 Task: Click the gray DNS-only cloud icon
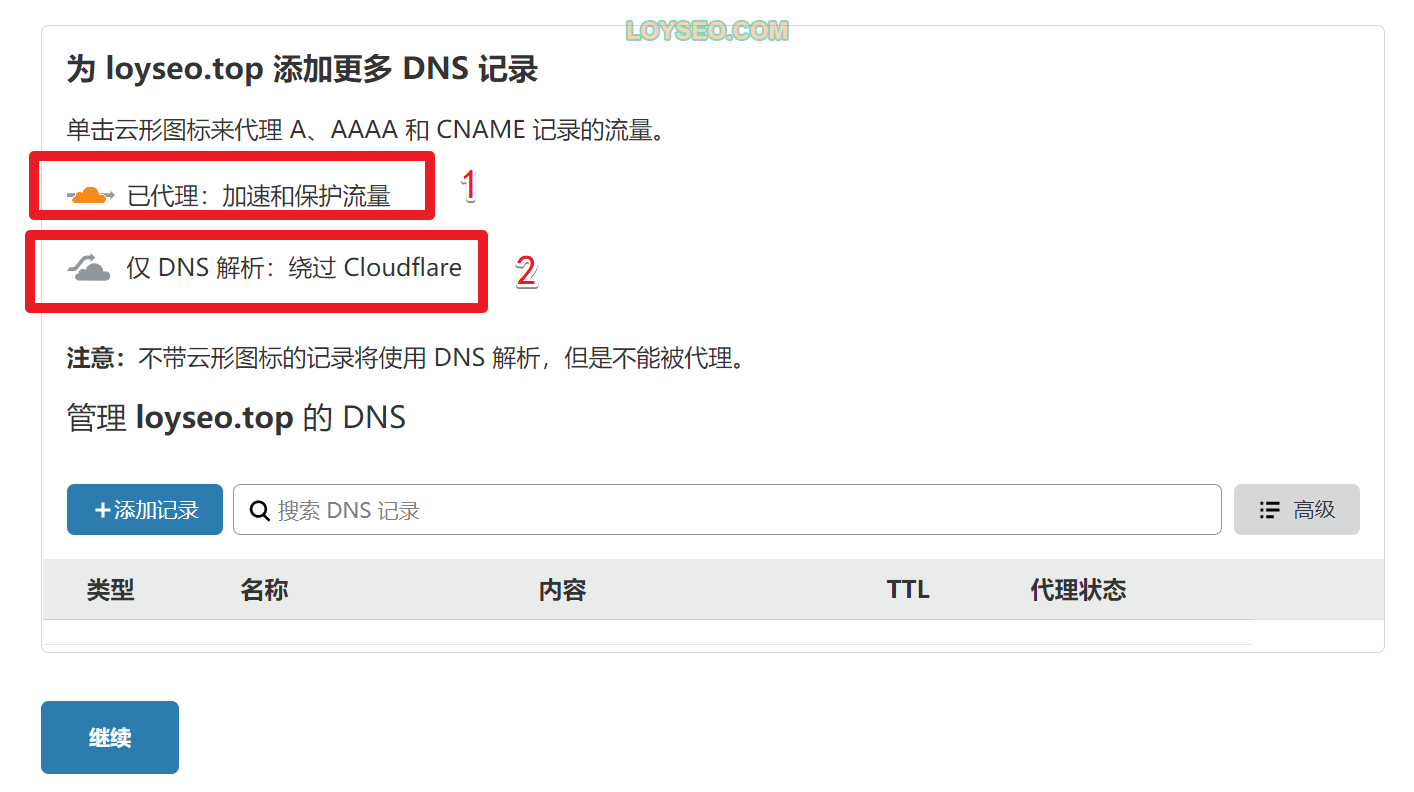click(89, 268)
